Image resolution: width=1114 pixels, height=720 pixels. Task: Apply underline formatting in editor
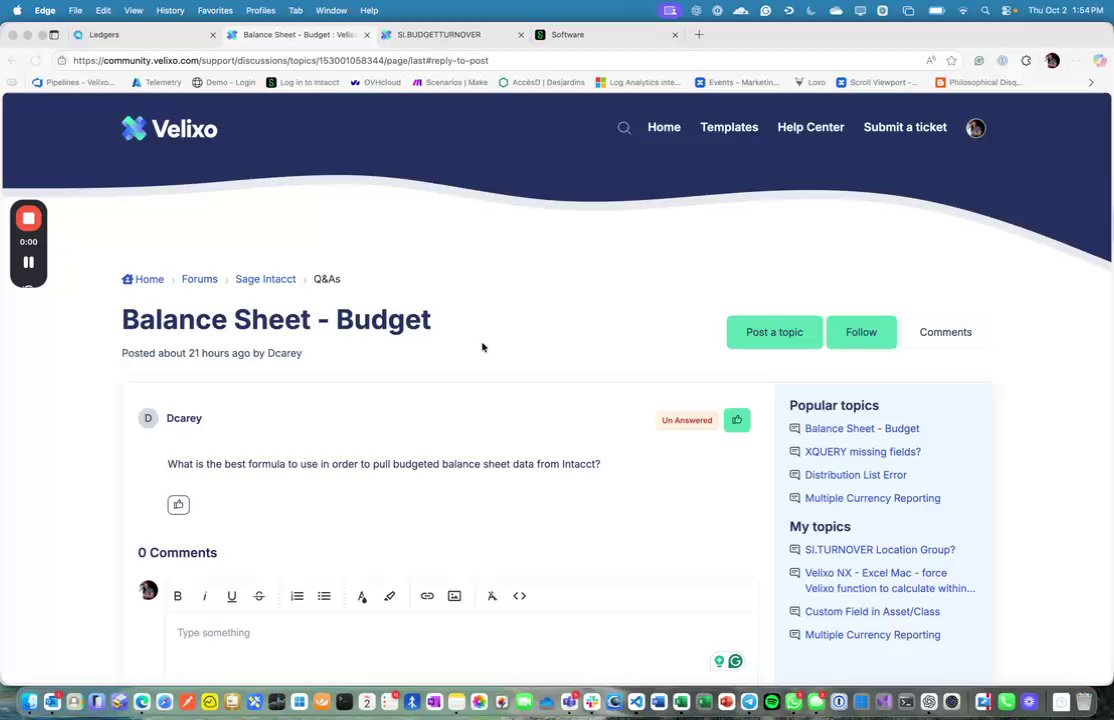(232, 596)
